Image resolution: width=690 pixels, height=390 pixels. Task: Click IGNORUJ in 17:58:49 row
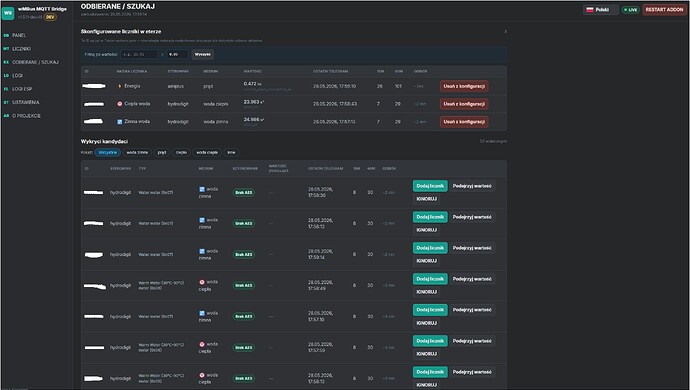(426, 292)
